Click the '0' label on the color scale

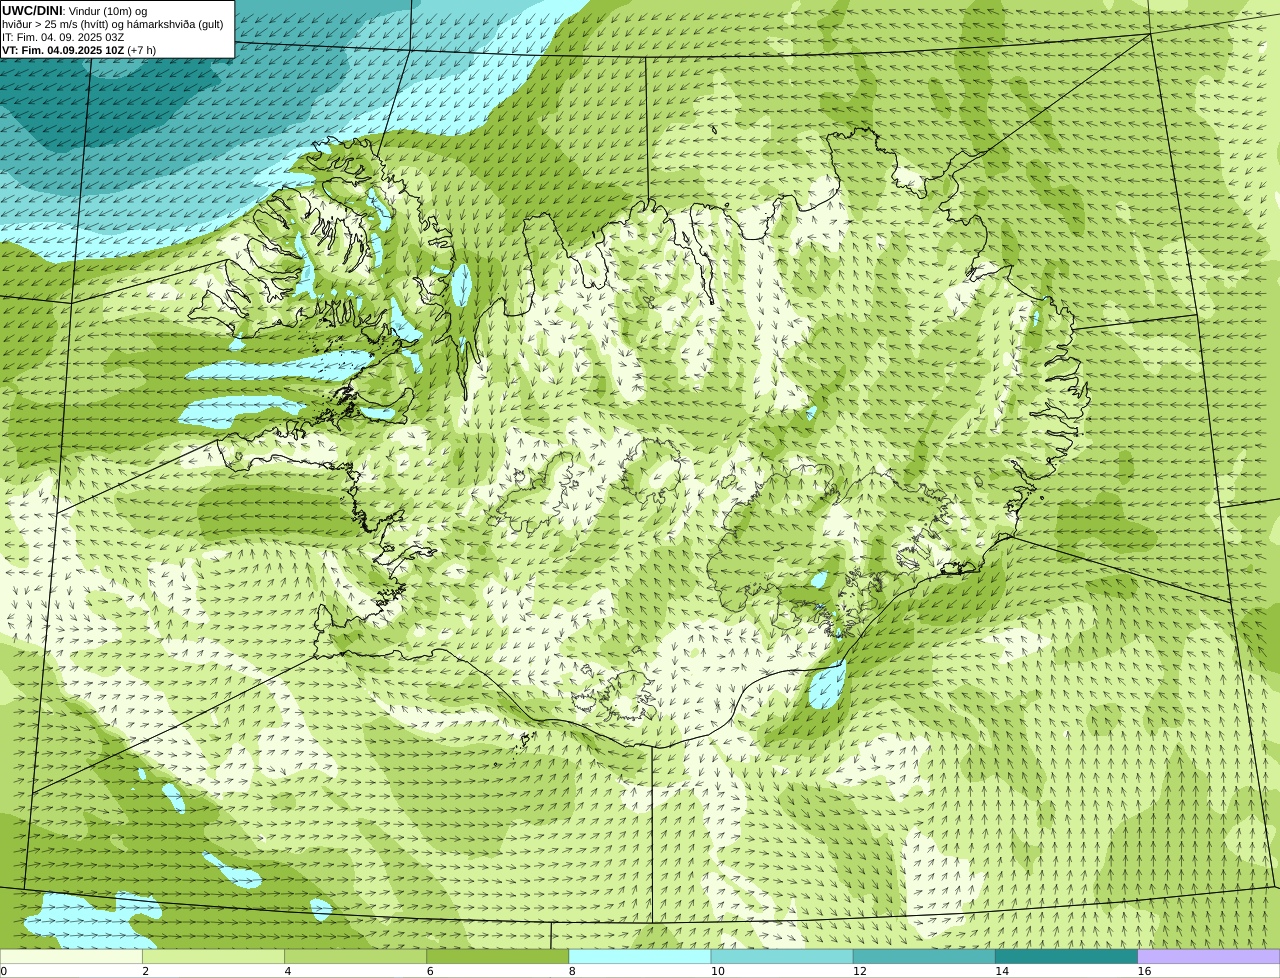(x=4, y=971)
